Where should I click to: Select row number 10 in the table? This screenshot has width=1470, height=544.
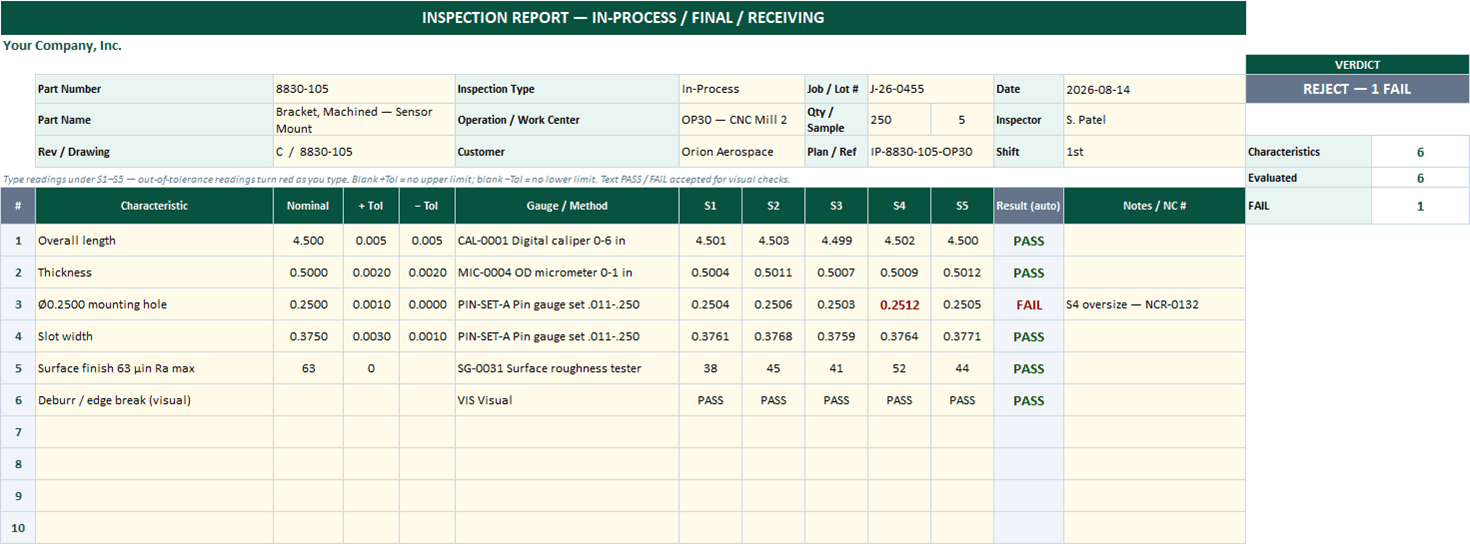[x=18, y=529]
